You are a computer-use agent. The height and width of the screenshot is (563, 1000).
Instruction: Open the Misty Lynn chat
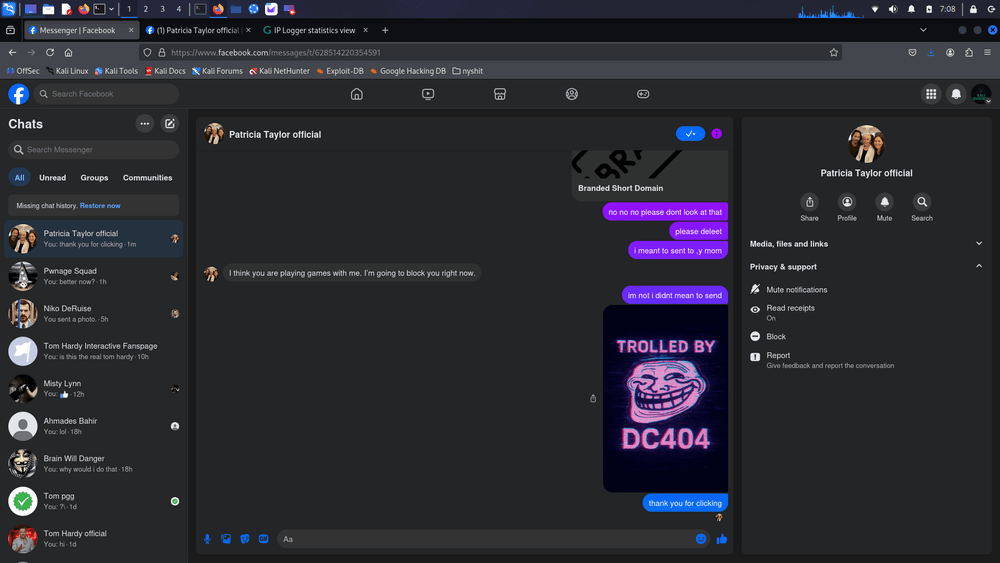click(x=94, y=388)
